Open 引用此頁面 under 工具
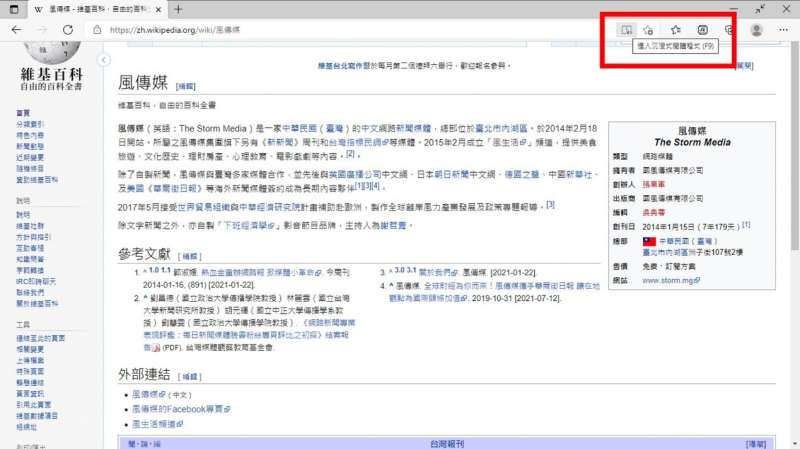 point(34,405)
